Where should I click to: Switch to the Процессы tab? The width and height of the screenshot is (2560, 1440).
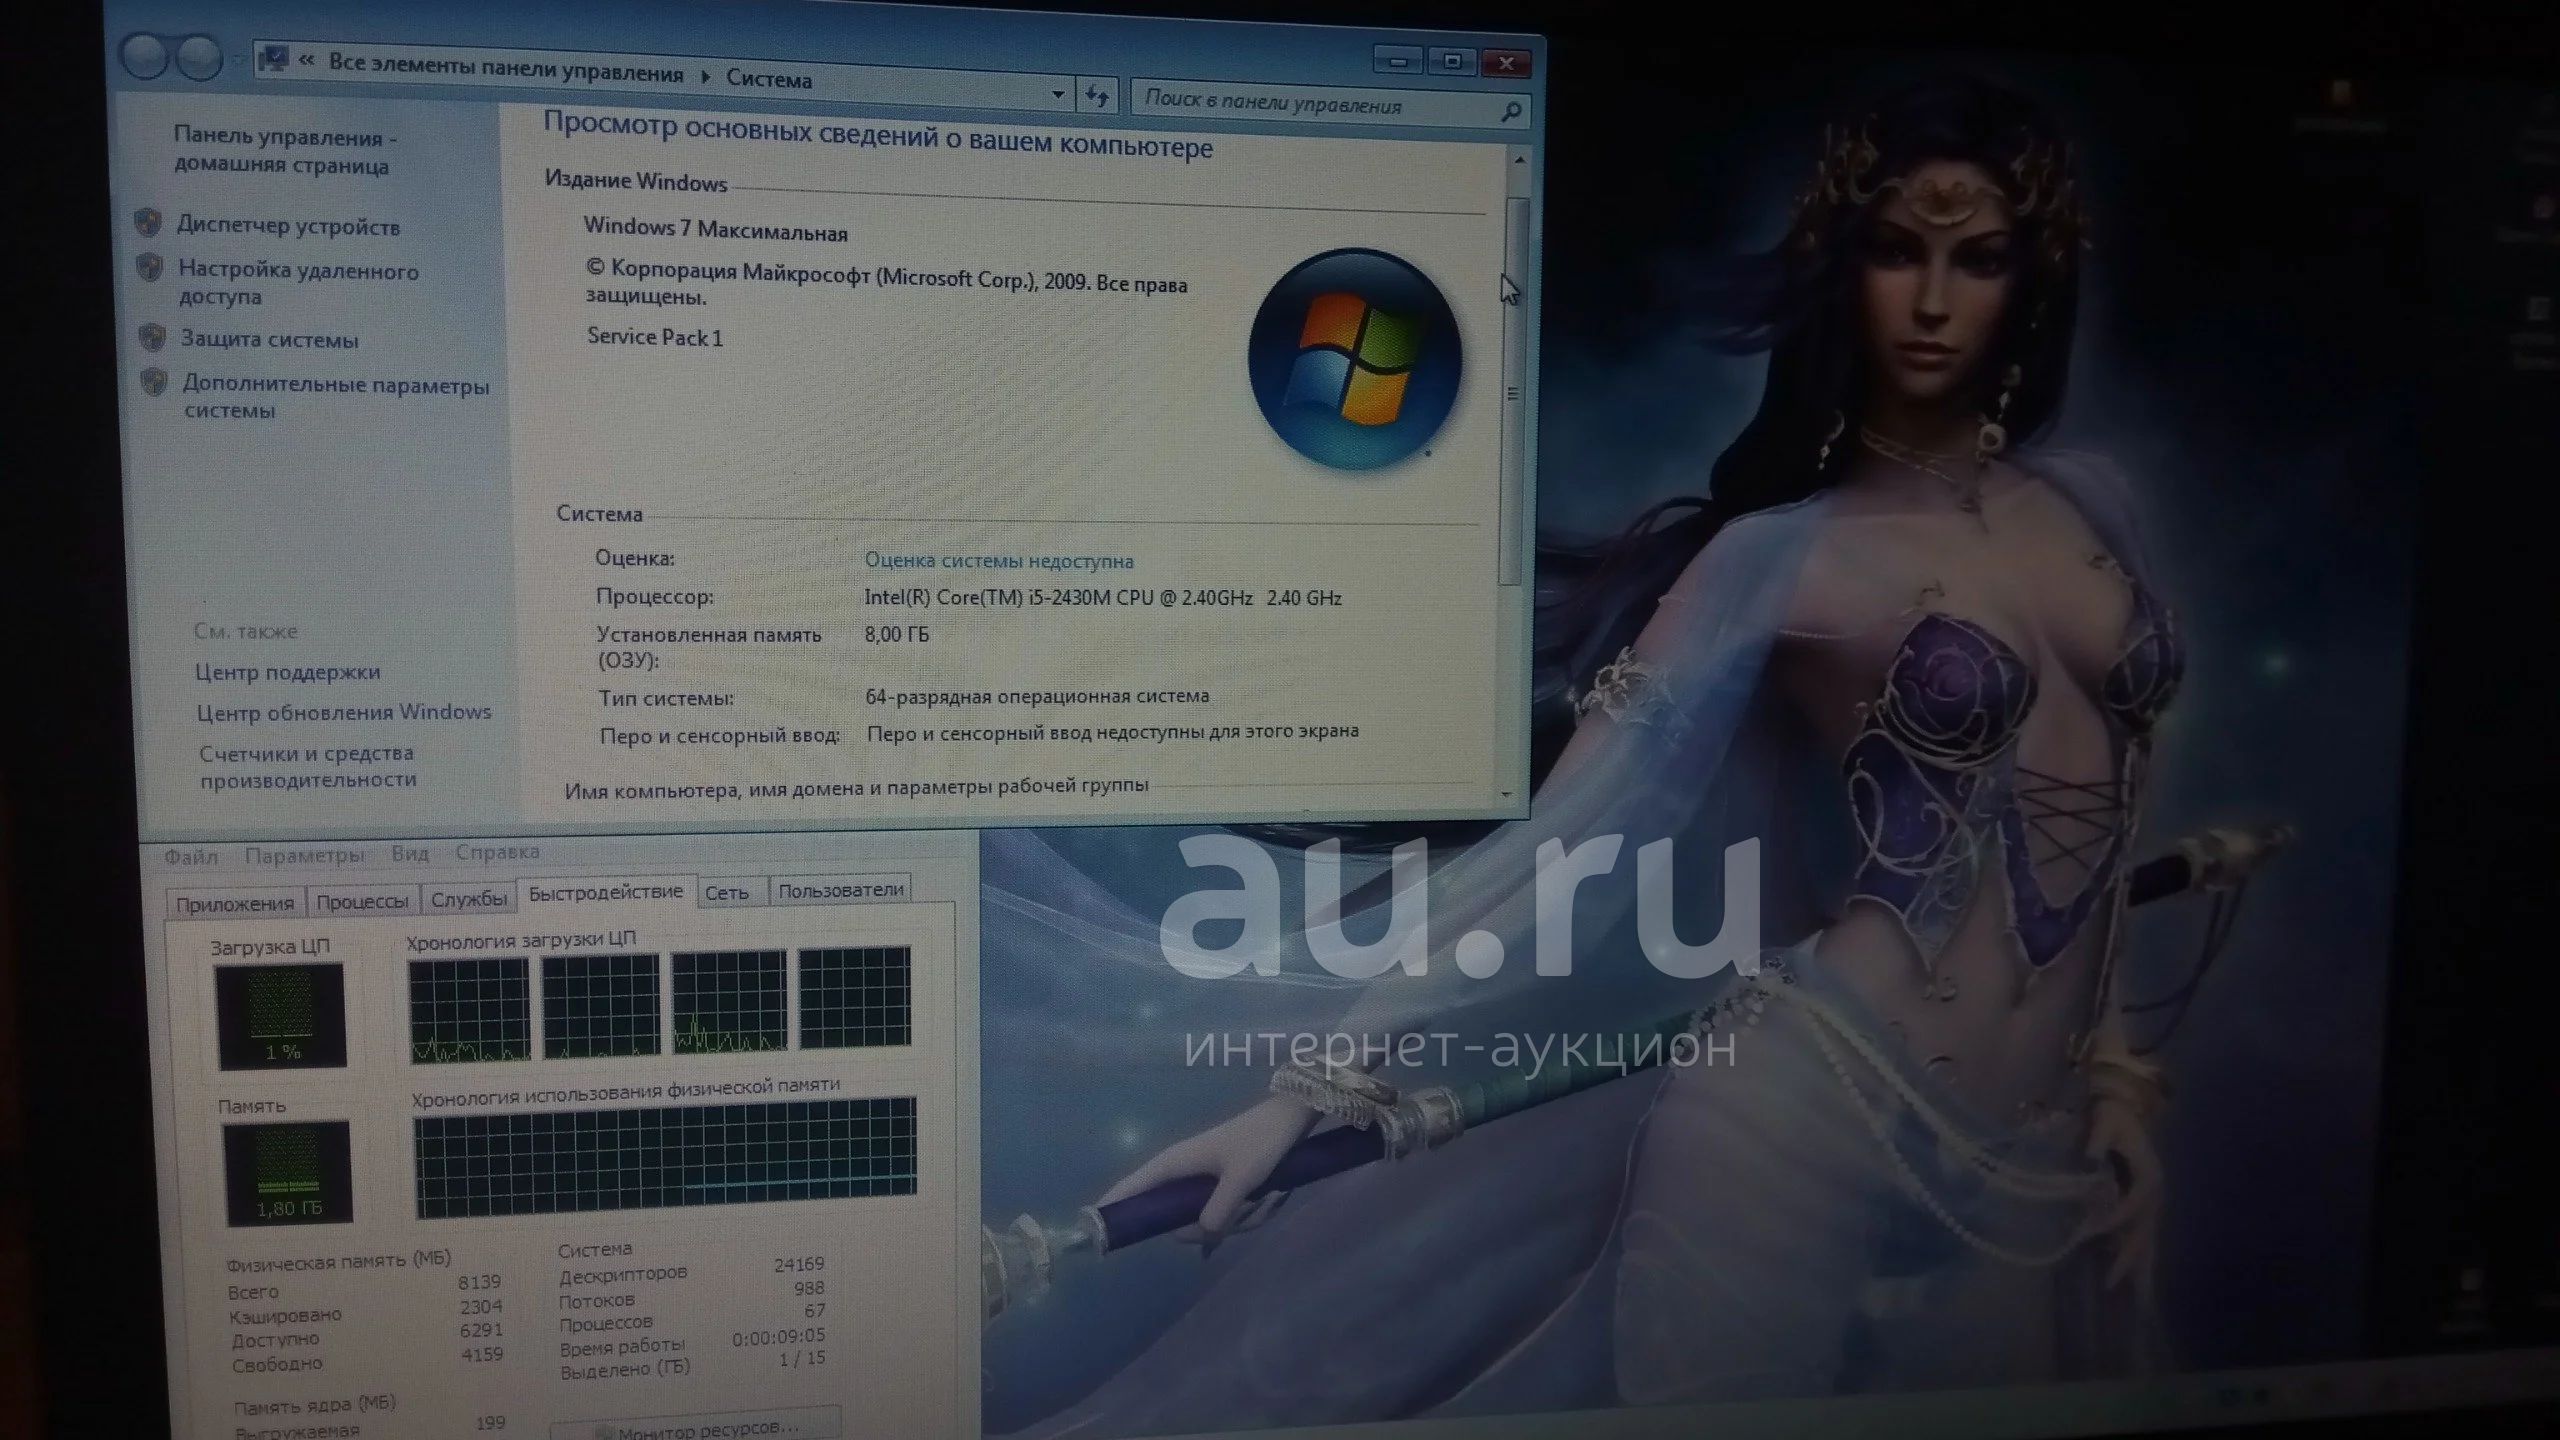click(362, 901)
